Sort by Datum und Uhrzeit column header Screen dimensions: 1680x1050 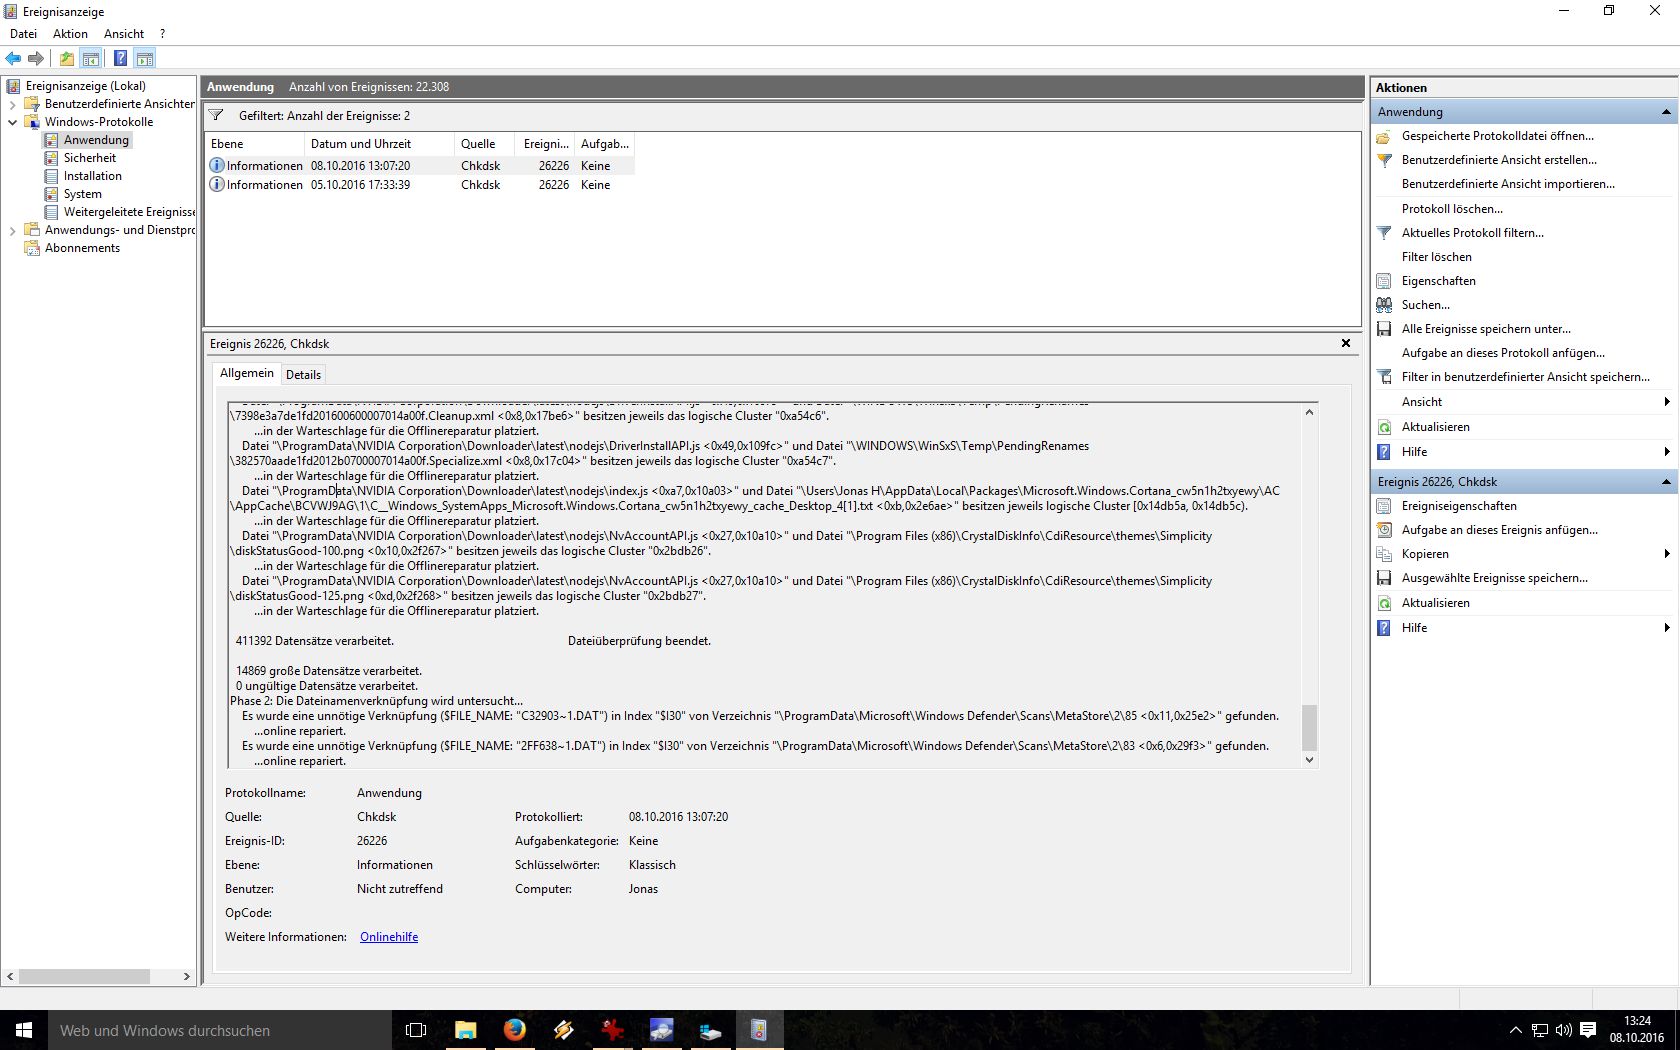379,144
